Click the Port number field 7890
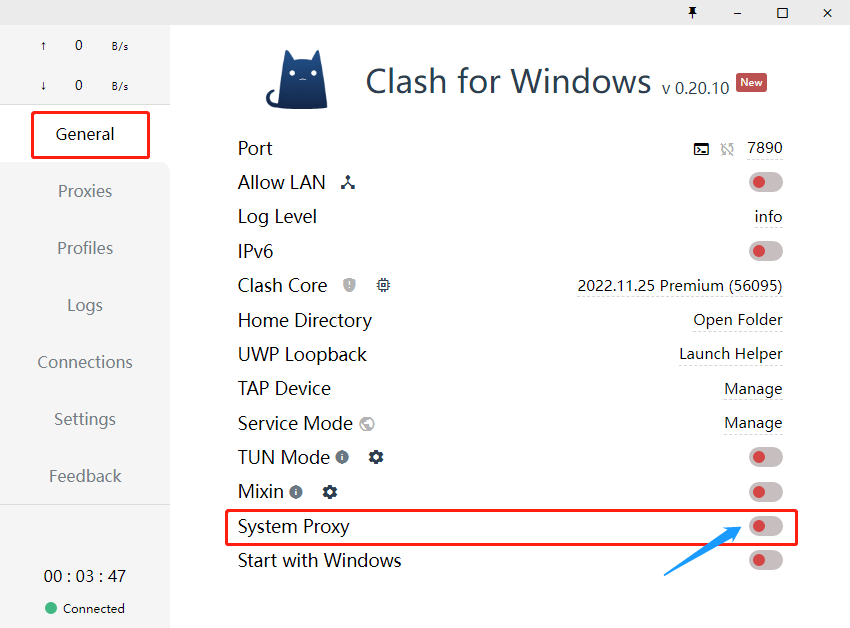 pos(764,148)
